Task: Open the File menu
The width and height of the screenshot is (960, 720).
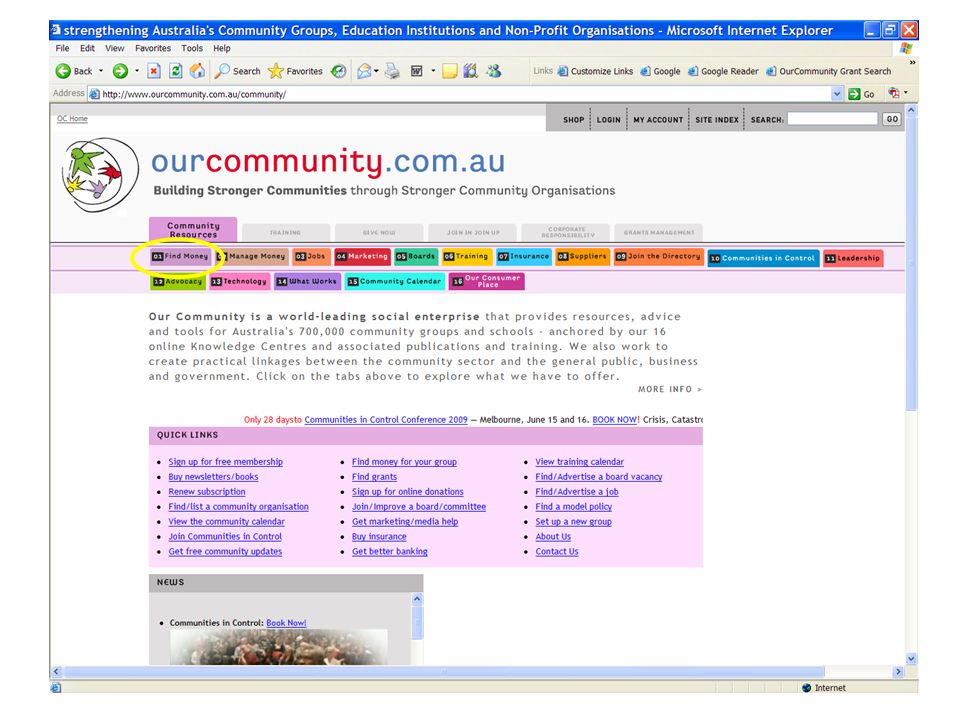Action: coord(62,48)
